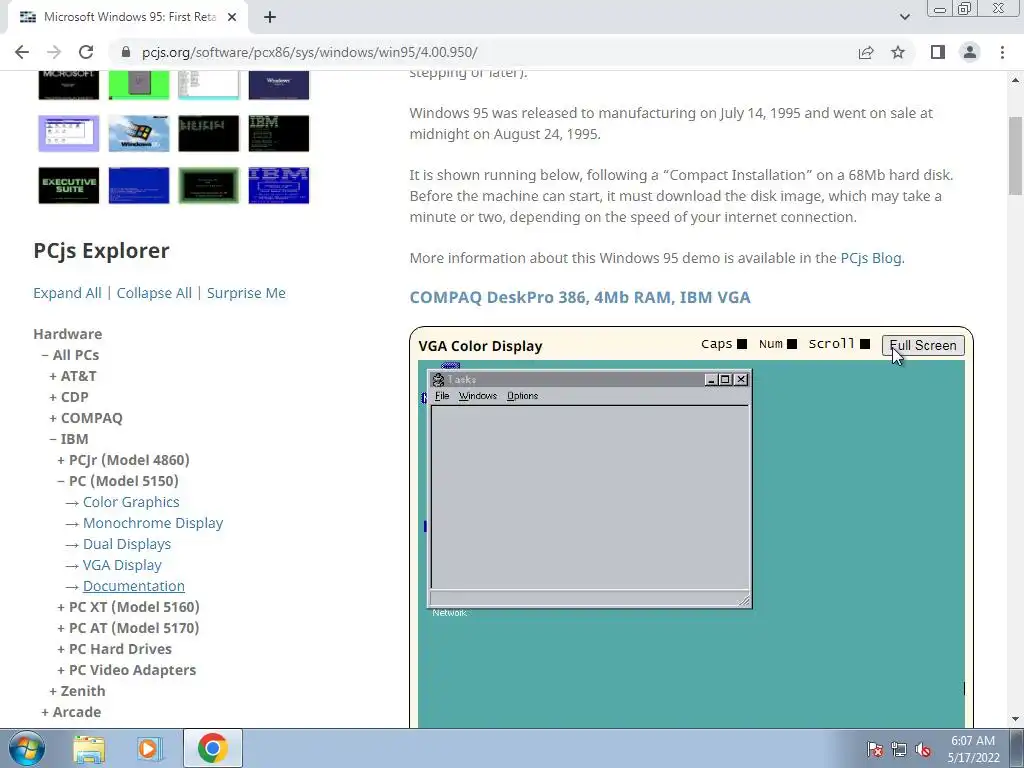1024x768 pixels.
Task: Expand PC XT (Model 5160) node
Action: pyautogui.click(x=61, y=607)
